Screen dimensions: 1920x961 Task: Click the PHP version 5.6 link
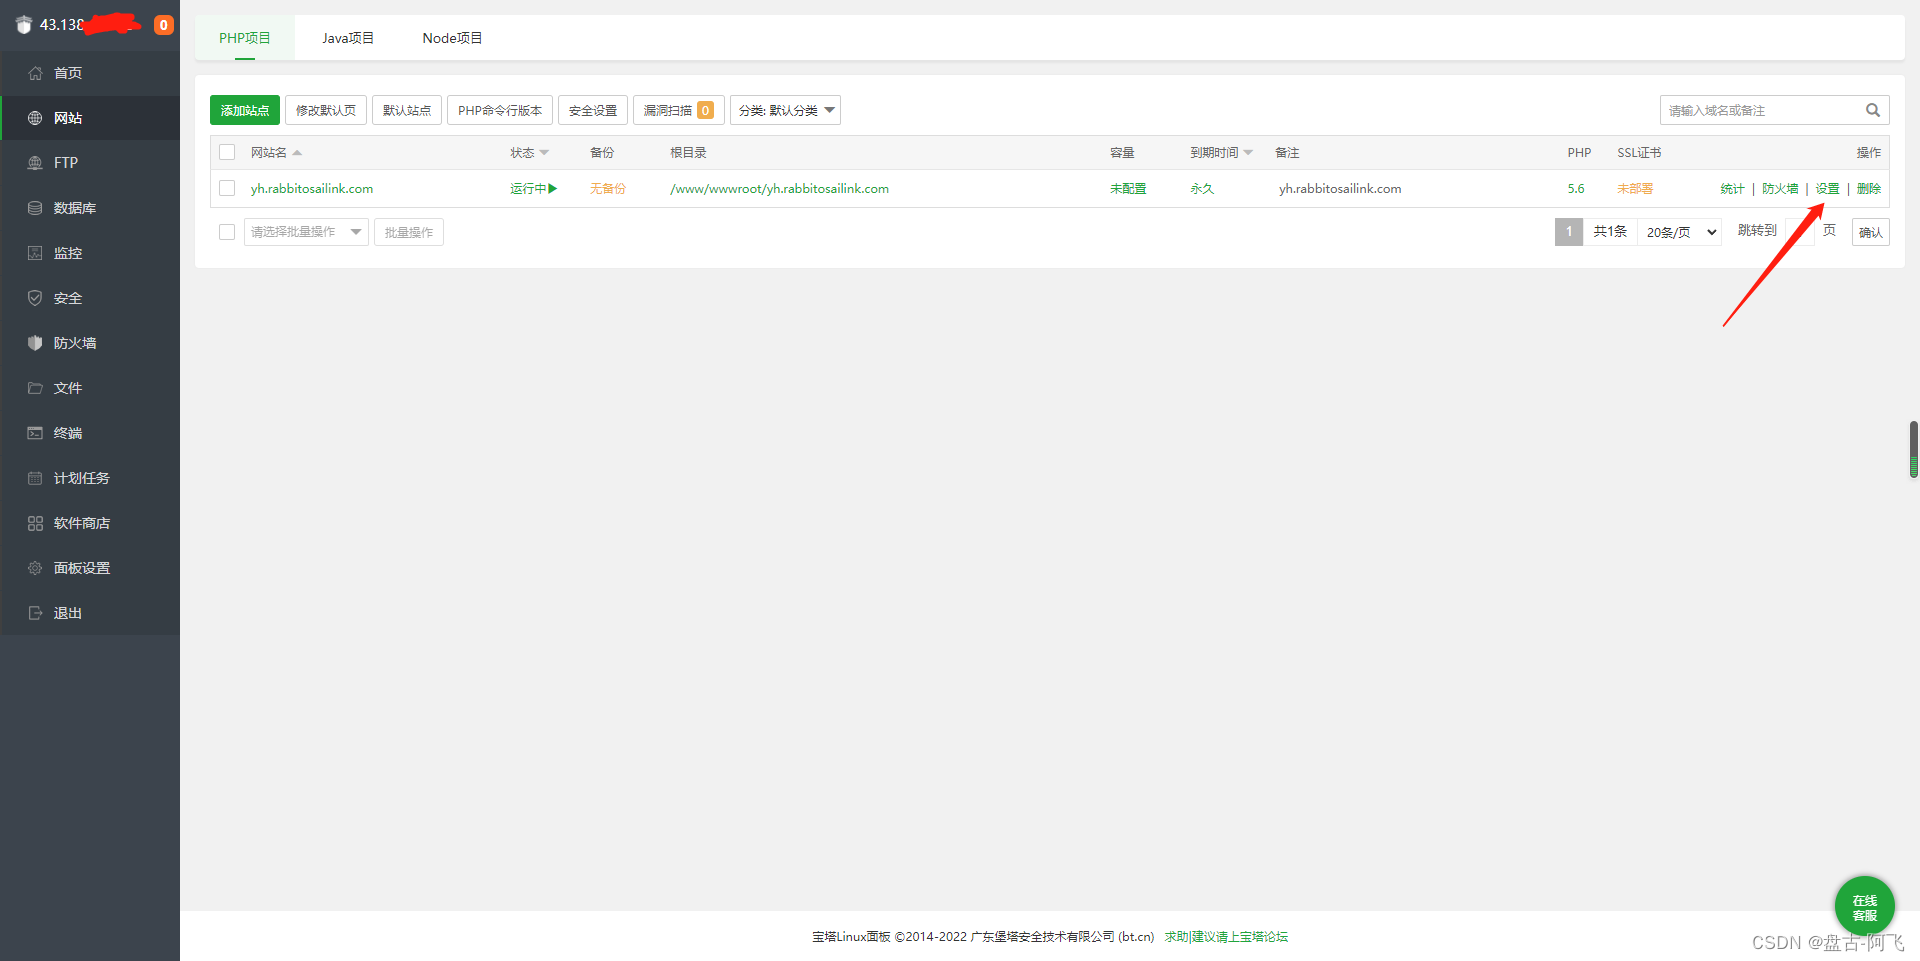pyautogui.click(x=1576, y=188)
